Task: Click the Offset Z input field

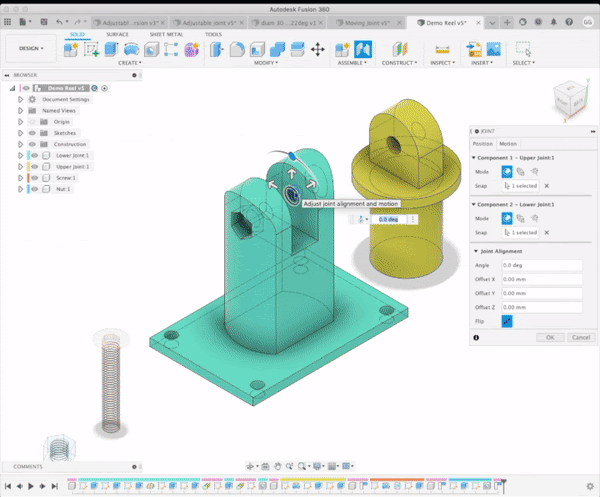Action: [541, 307]
